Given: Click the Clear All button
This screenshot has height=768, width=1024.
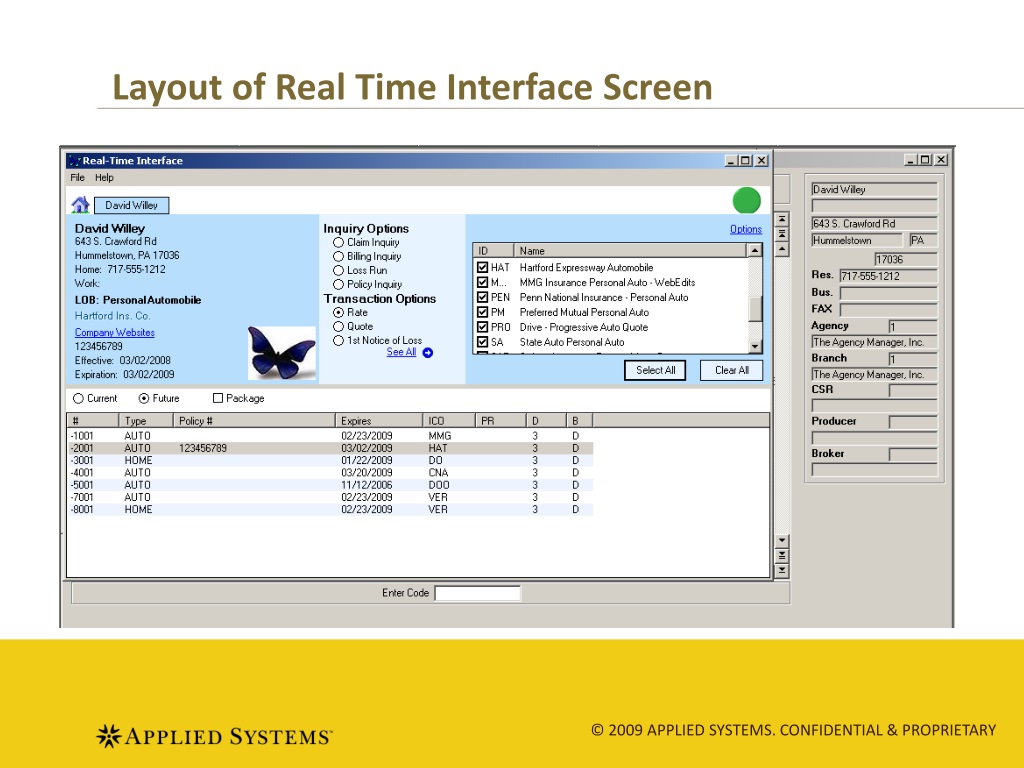Looking at the screenshot, I should point(731,370).
